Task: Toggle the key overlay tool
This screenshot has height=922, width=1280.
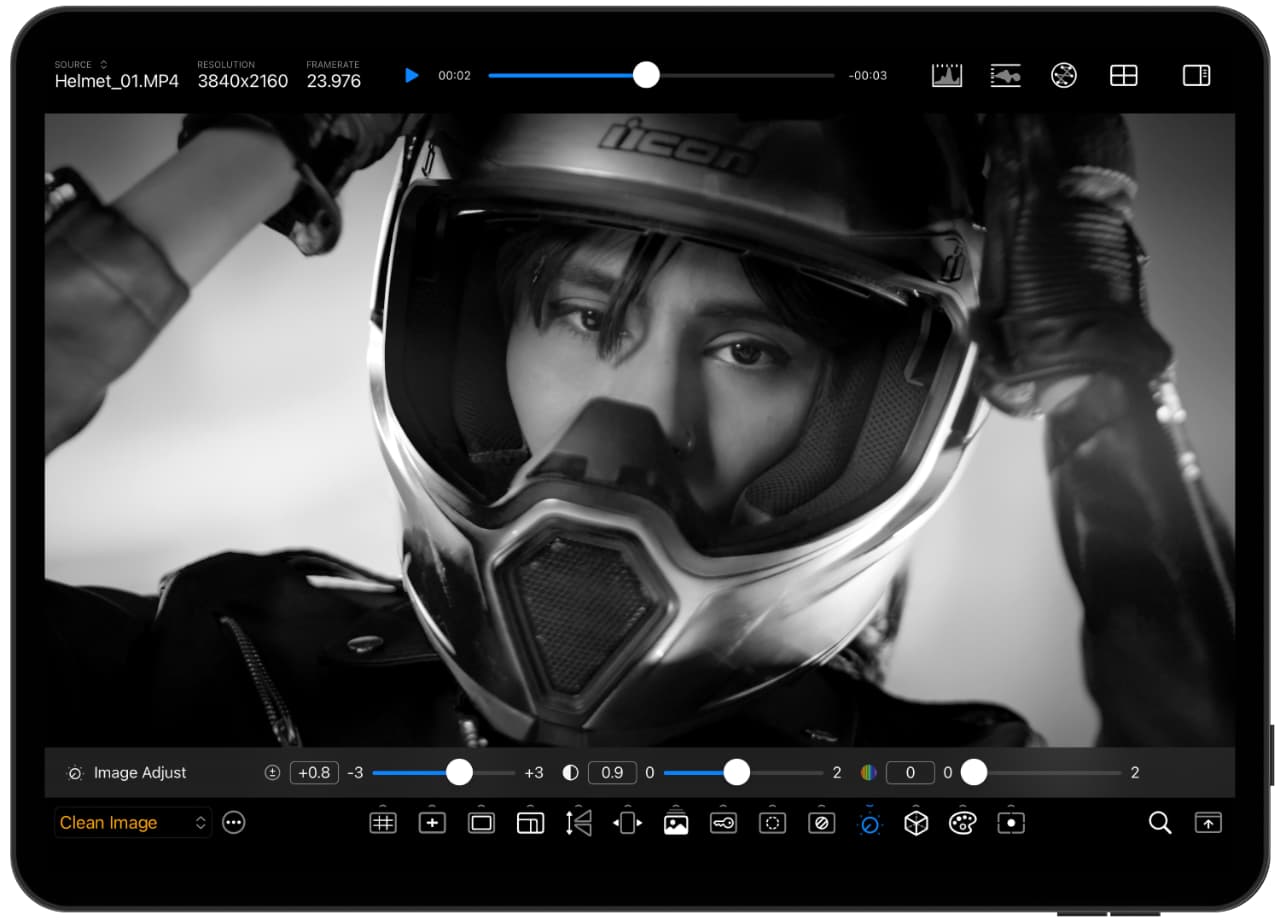Action: [x=723, y=822]
